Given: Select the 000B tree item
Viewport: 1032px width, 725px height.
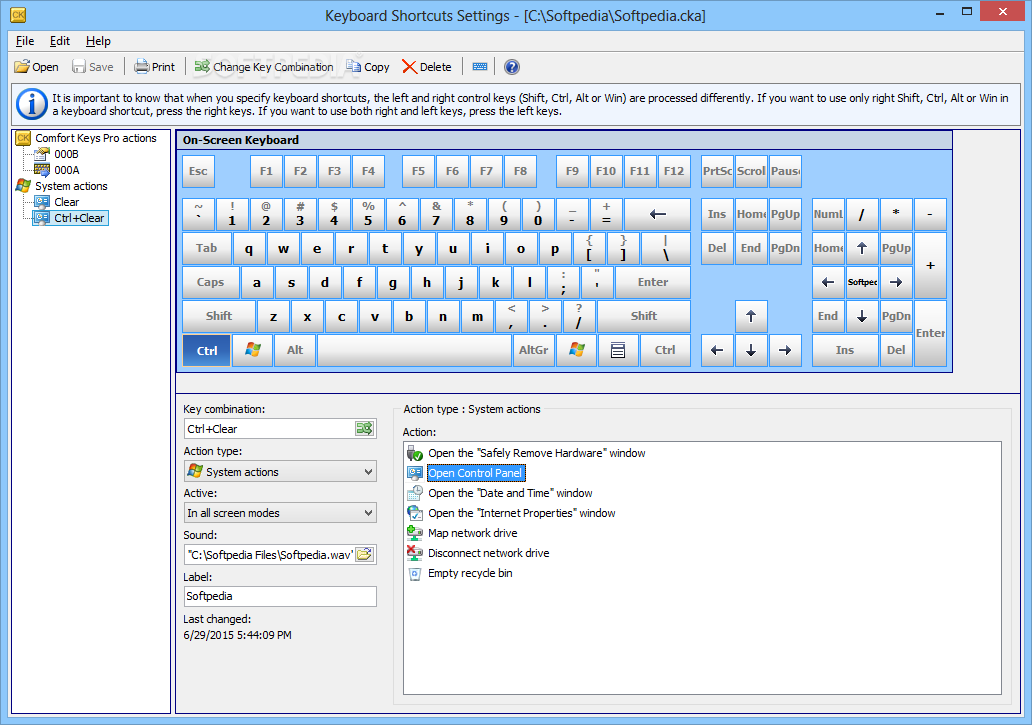Looking at the screenshot, I should (66, 154).
